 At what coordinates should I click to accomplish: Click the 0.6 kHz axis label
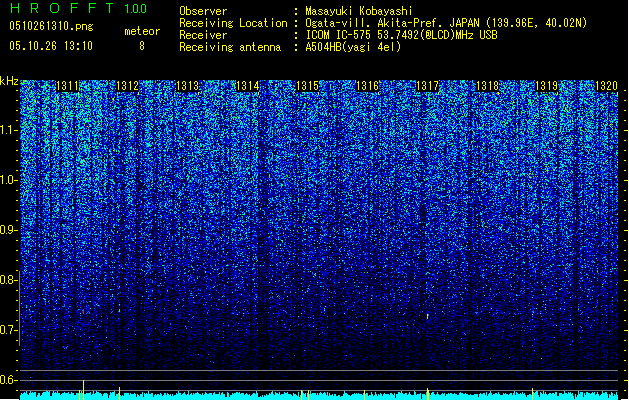(8, 380)
